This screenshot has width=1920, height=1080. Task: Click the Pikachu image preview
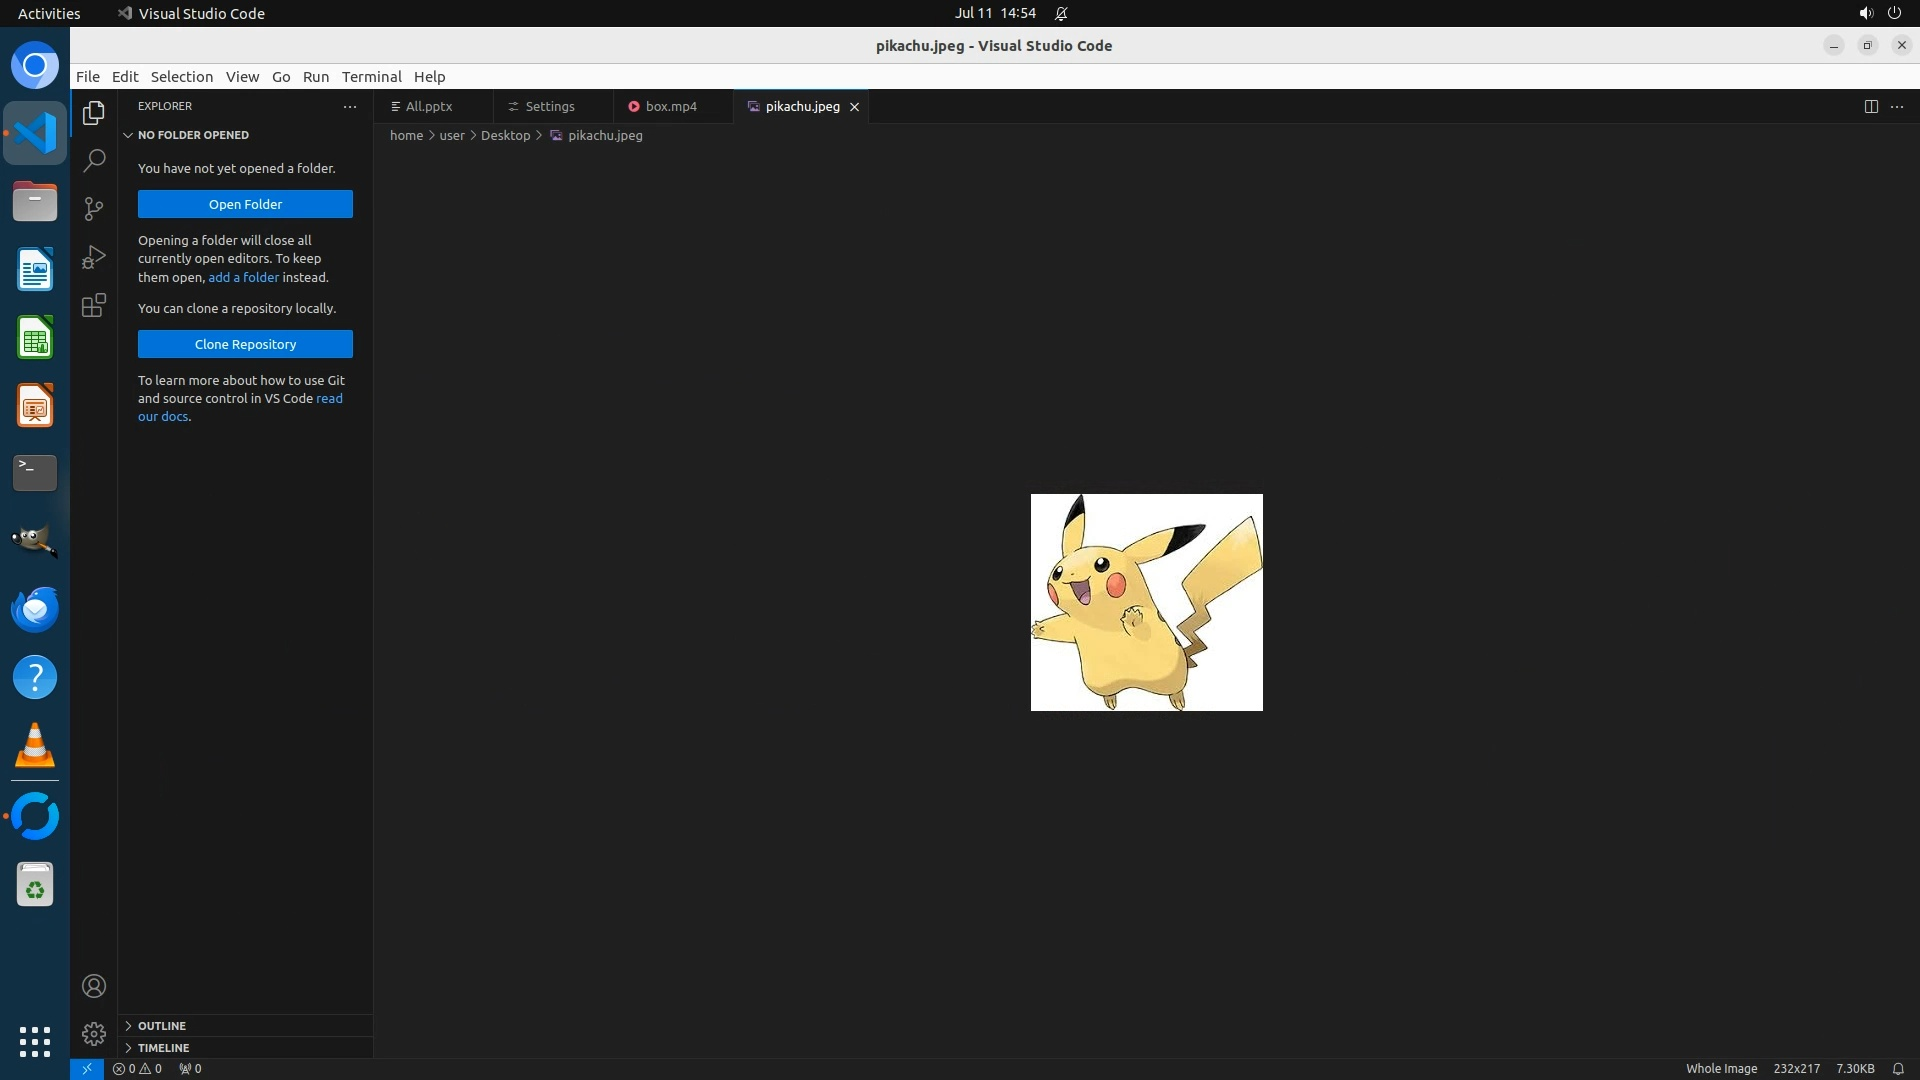click(x=1146, y=602)
